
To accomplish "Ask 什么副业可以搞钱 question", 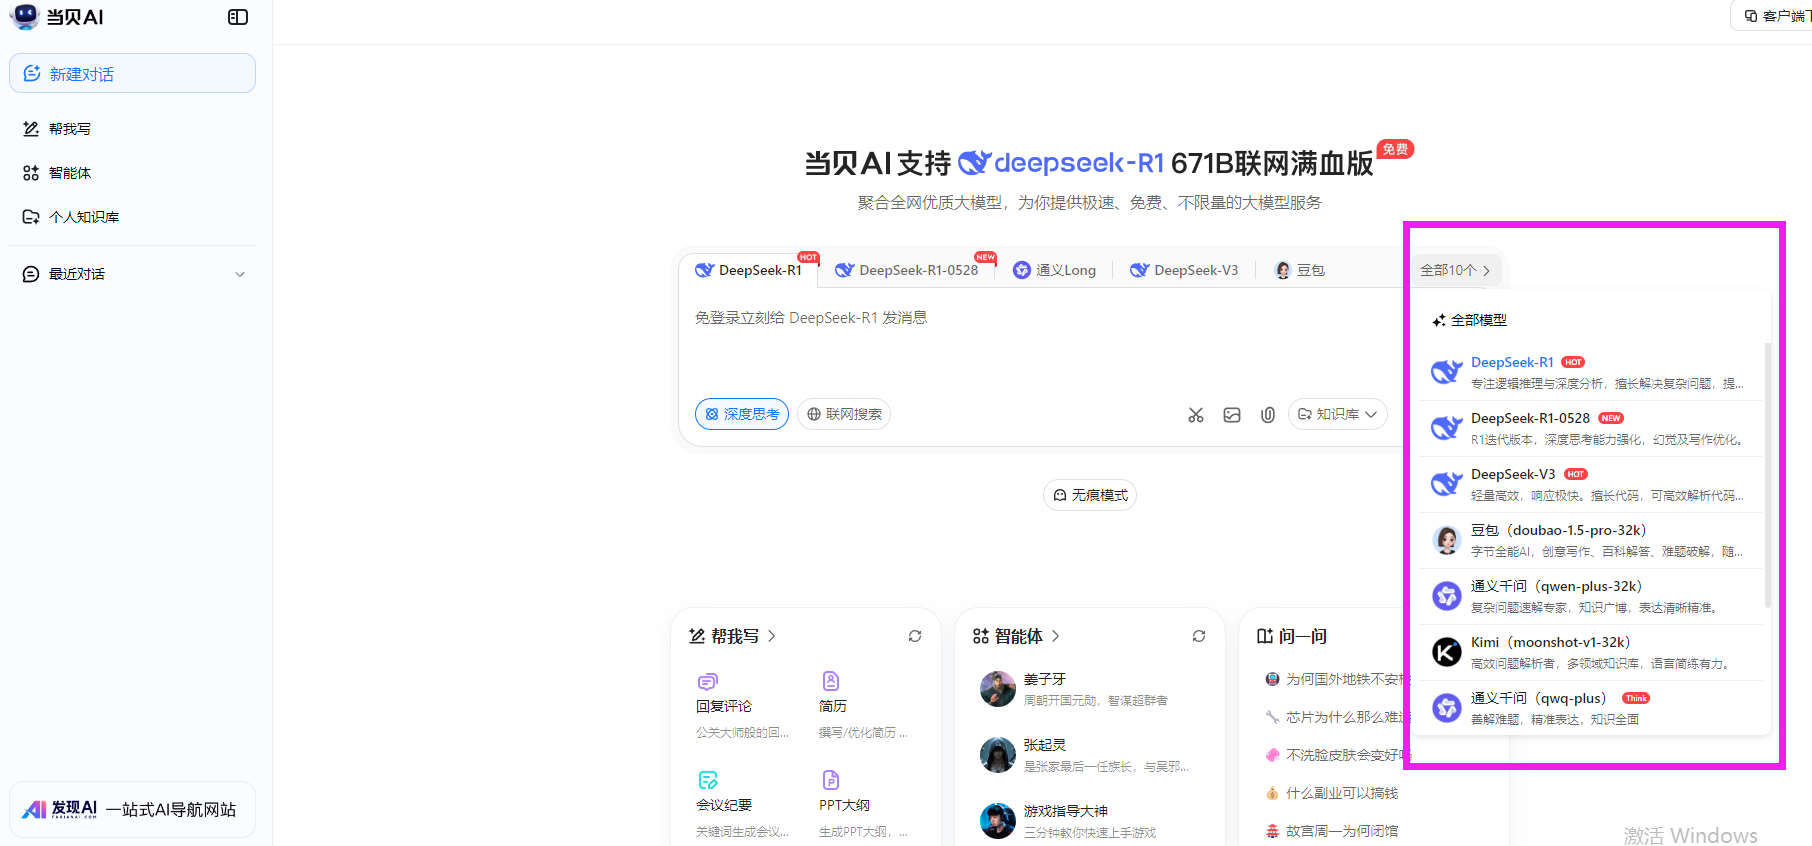I will coord(1332,793).
